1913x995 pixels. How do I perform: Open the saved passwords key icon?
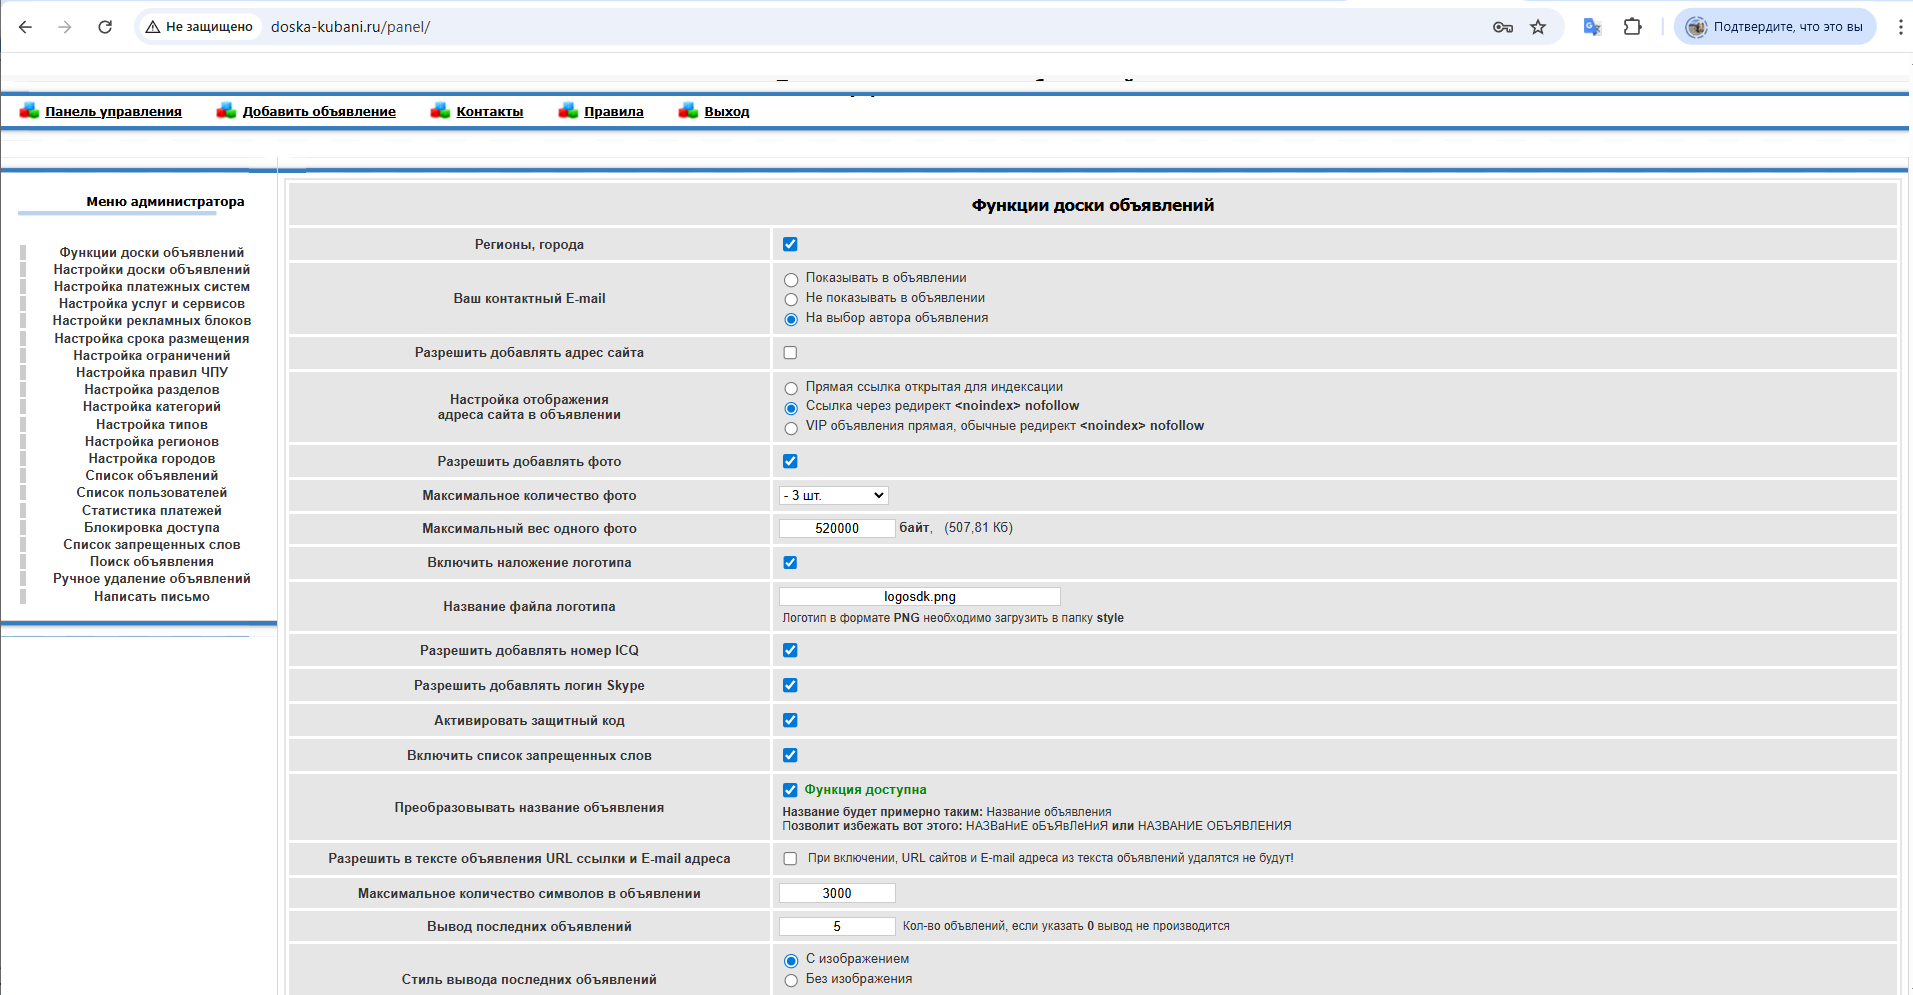1502,27
